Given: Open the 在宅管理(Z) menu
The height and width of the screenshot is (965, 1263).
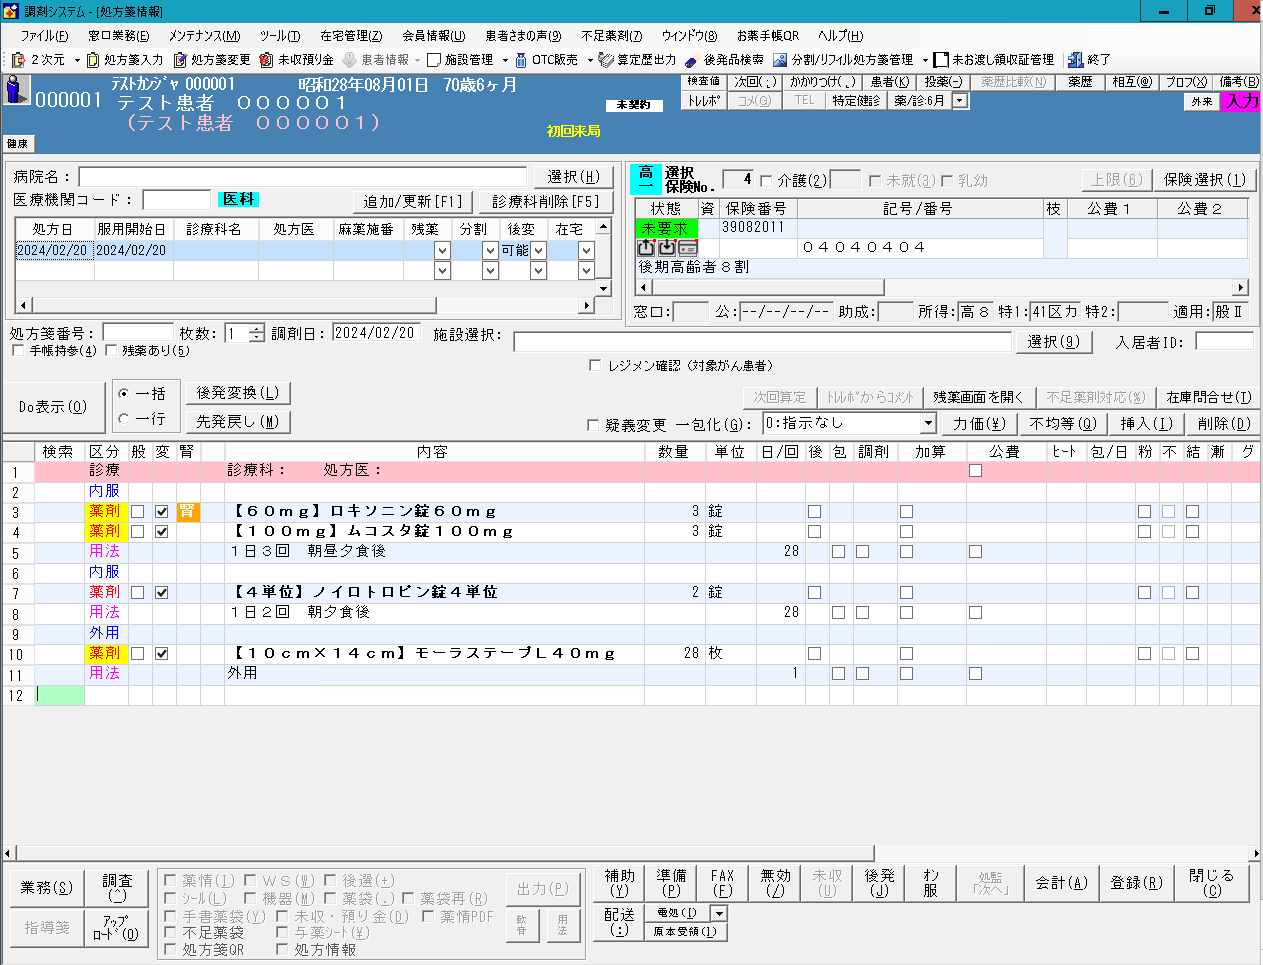Looking at the screenshot, I should click(351, 36).
